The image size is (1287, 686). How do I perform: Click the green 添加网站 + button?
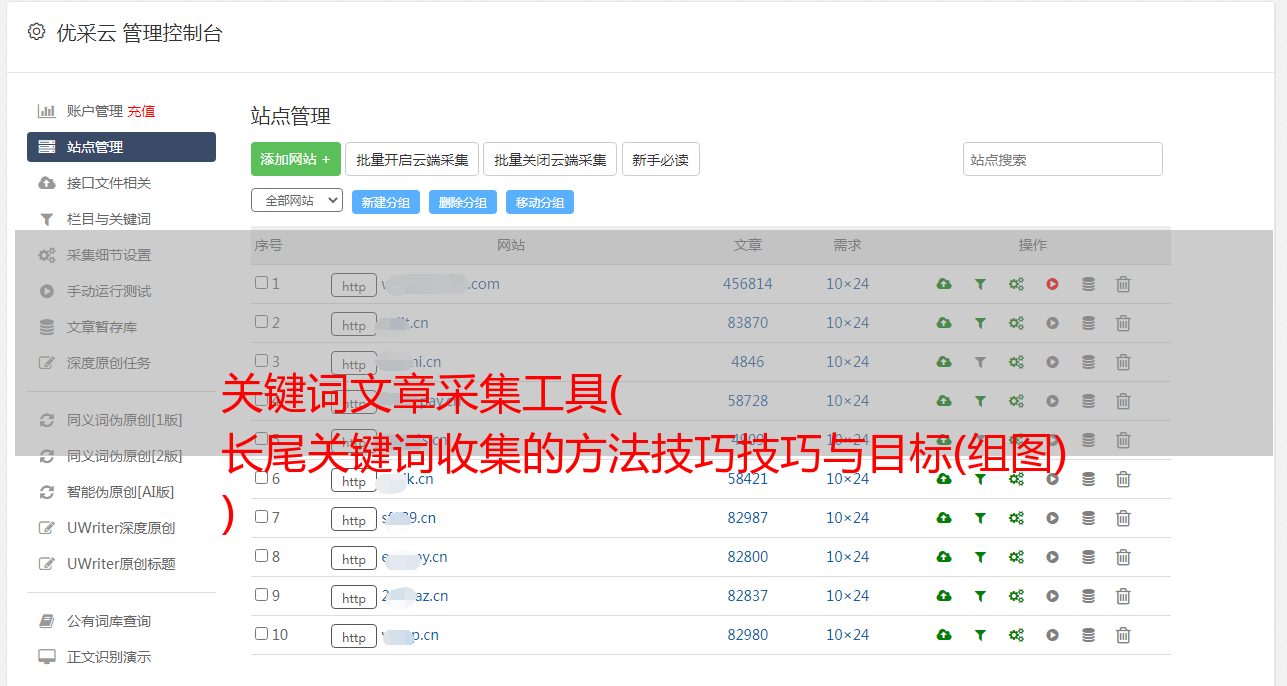click(296, 159)
